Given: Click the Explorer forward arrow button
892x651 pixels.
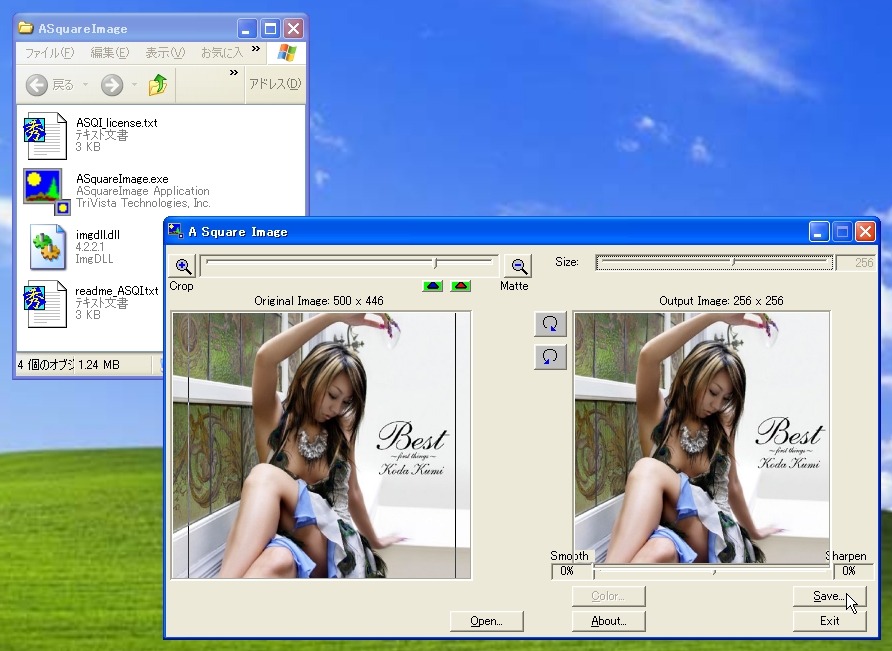Looking at the screenshot, I should [x=112, y=85].
